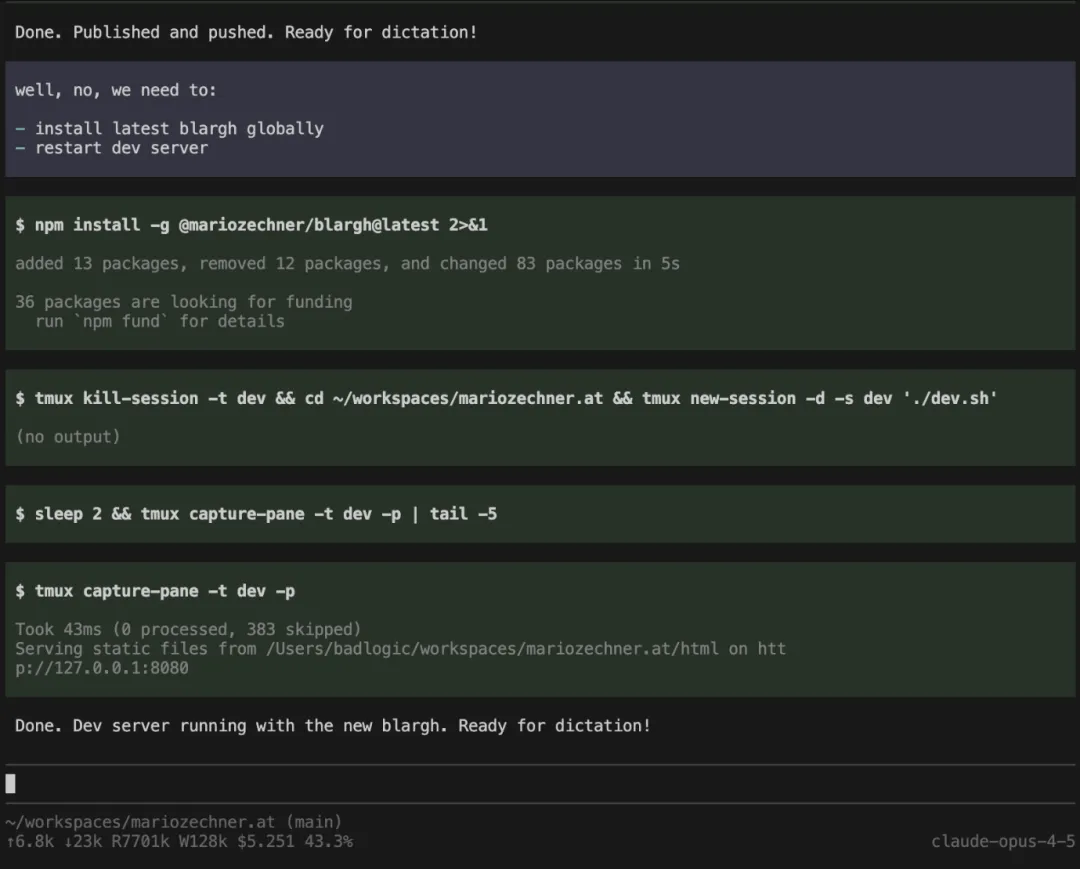1080x869 pixels.
Task: Click the user message 'well, no, we need to'
Action: 116,90
